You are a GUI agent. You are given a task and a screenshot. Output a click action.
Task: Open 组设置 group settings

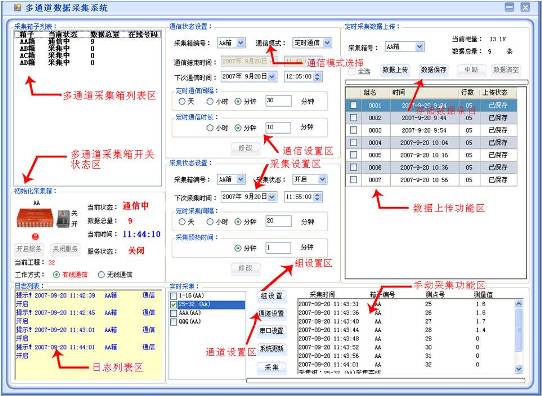click(272, 296)
